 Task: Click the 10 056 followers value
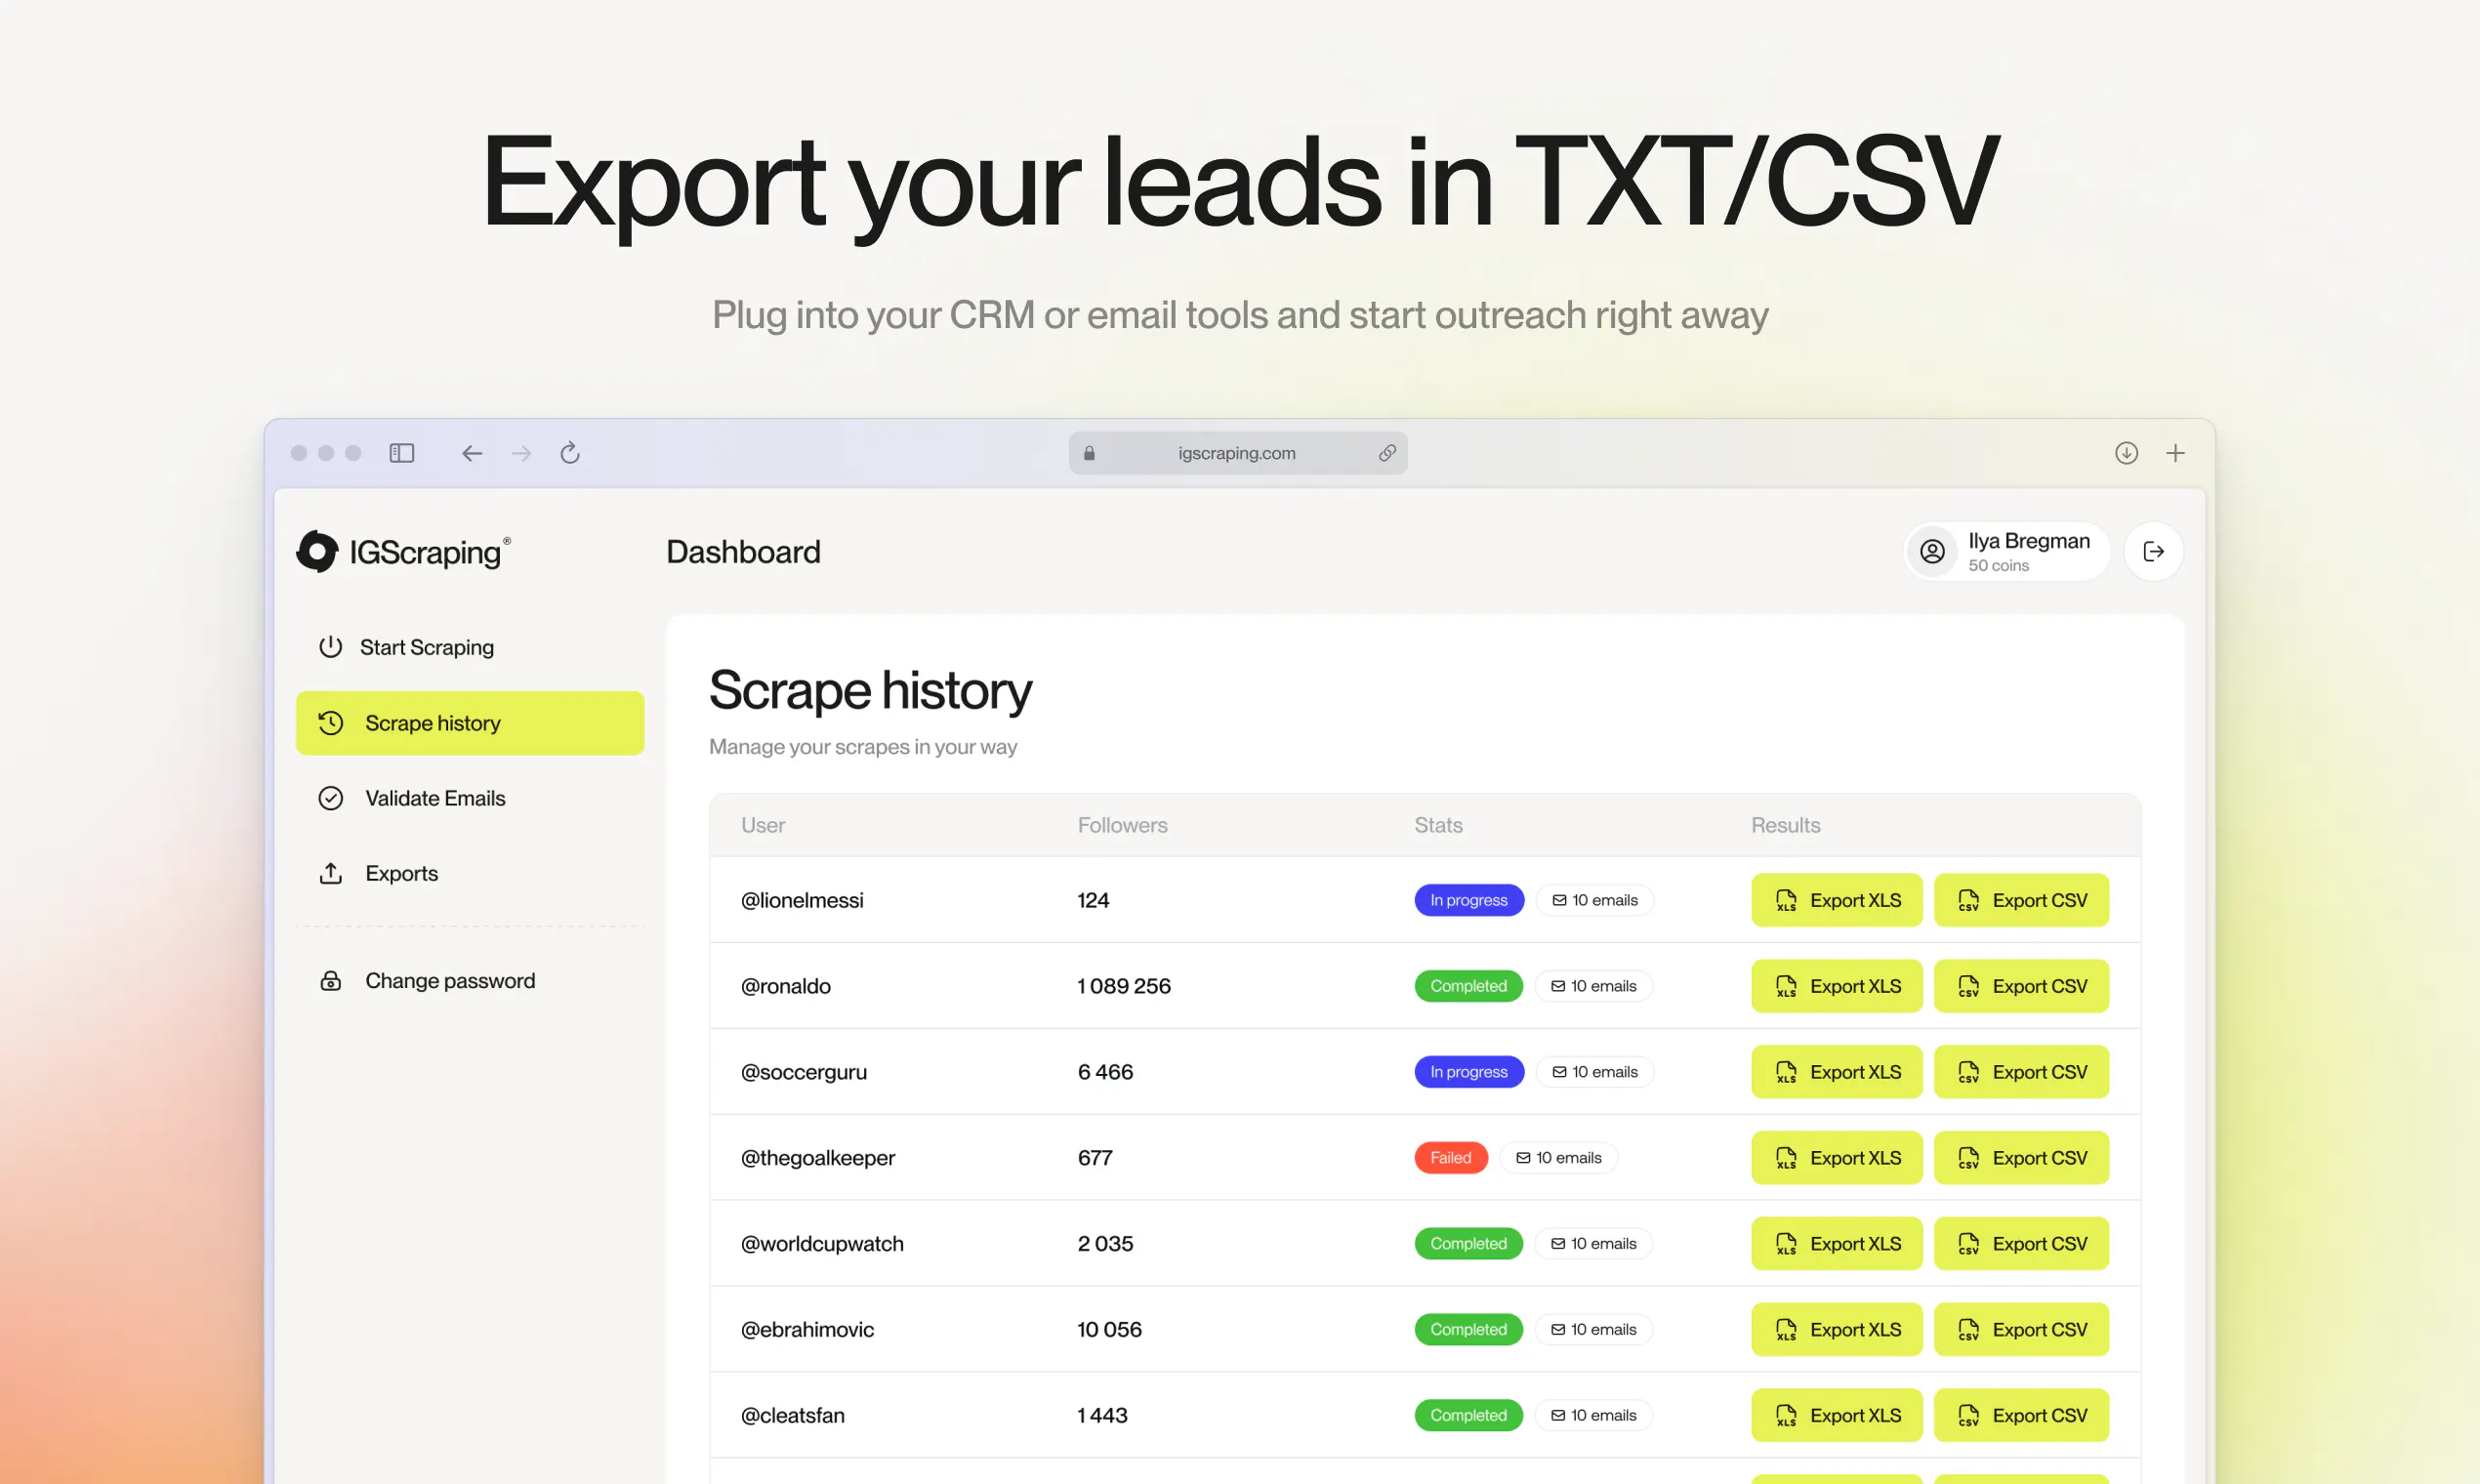tap(1109, 1330)
